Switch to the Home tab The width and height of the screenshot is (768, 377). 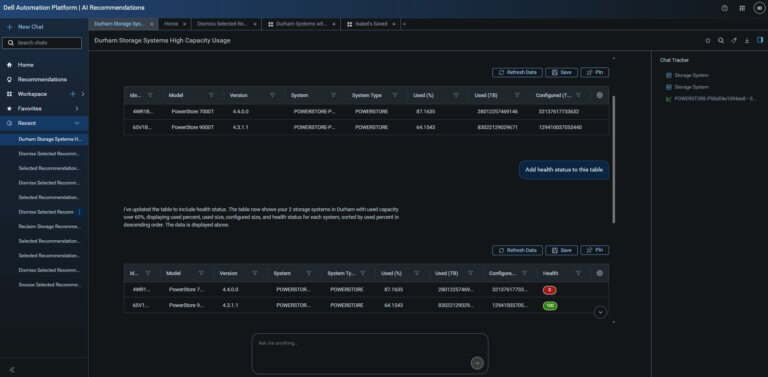171,24
